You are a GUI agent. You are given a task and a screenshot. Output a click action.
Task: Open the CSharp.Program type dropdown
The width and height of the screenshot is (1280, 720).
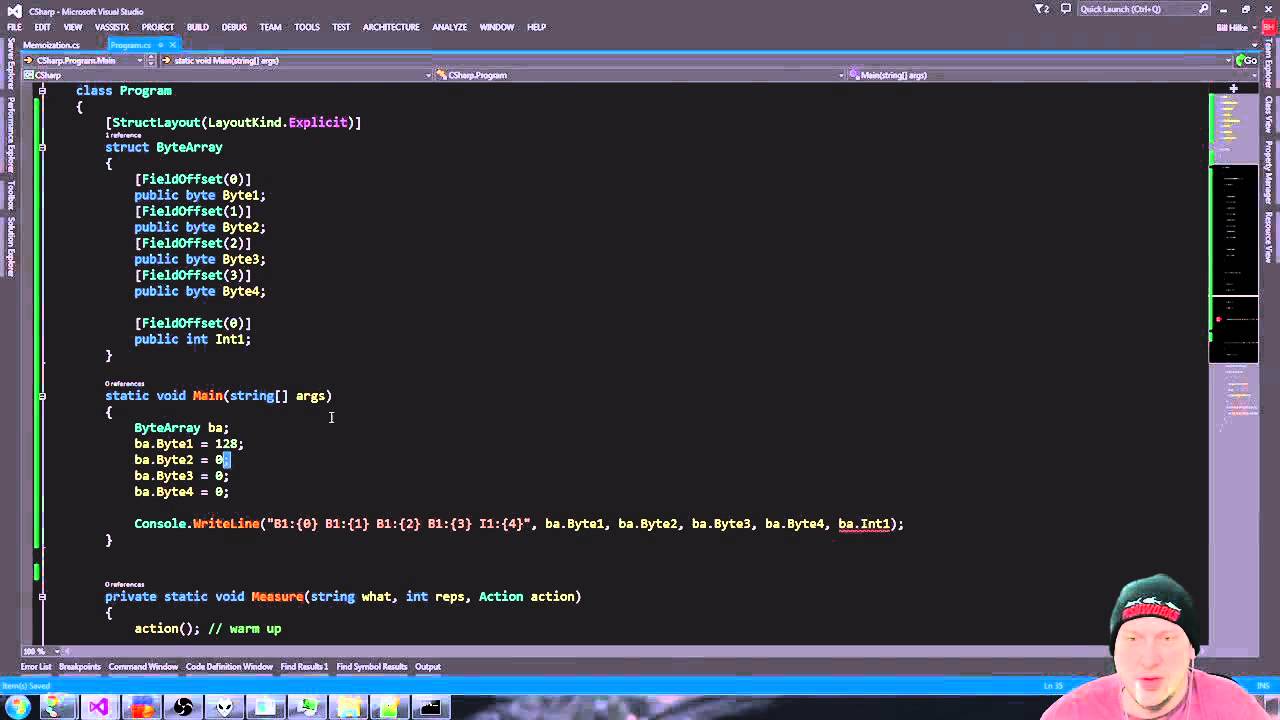coord(640,75)
